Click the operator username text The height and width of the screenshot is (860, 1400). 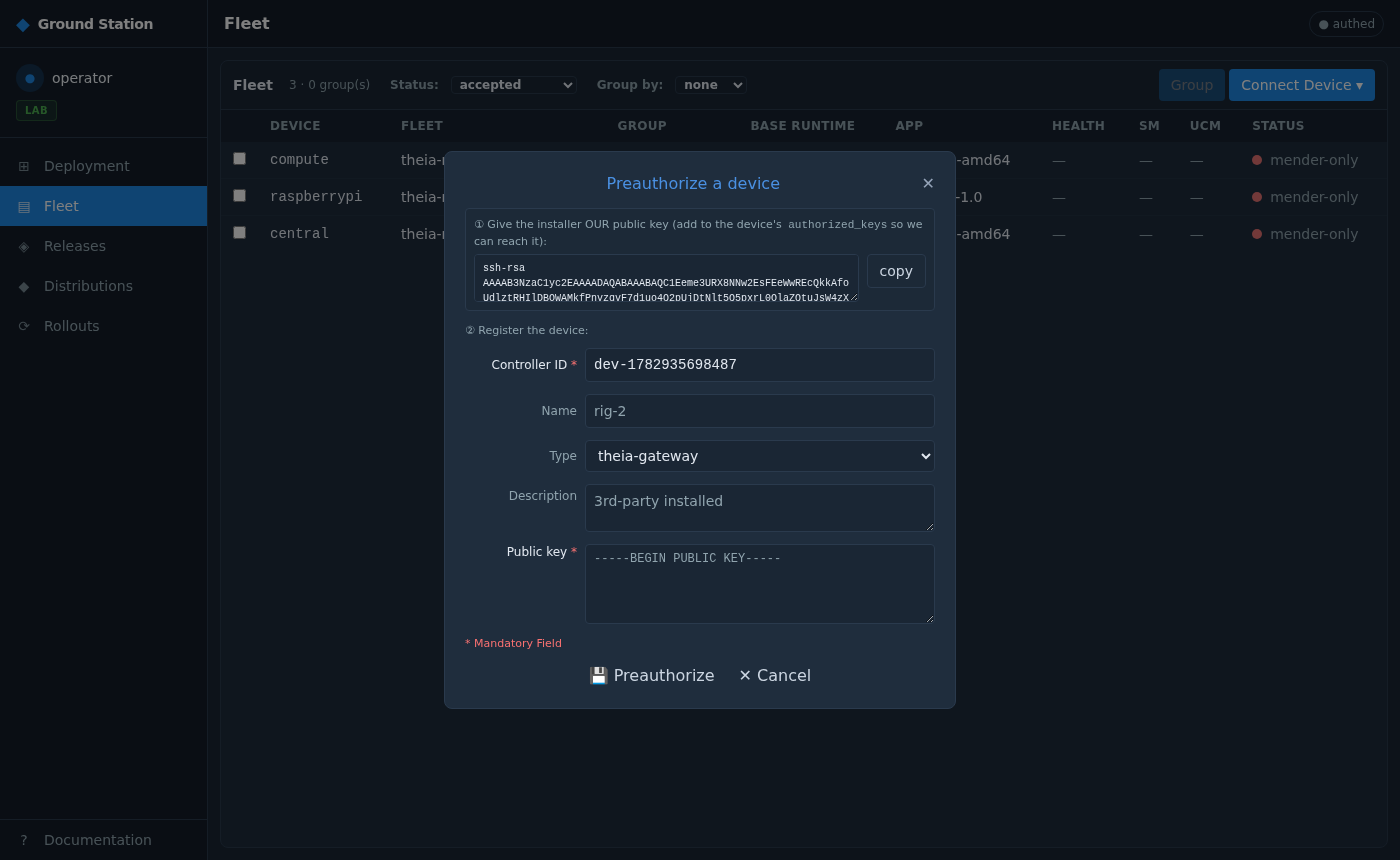click(x=82, y=78)
